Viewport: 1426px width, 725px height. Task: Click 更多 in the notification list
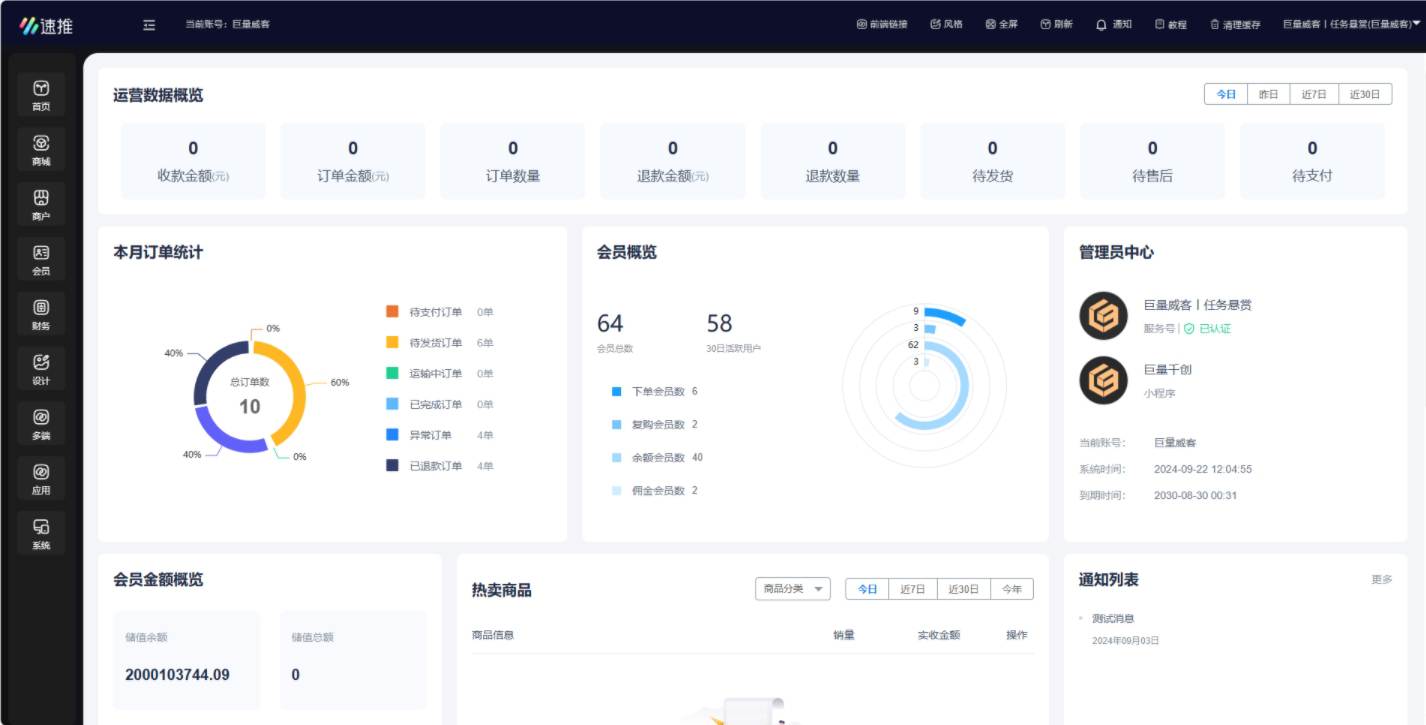point(1381,580)
